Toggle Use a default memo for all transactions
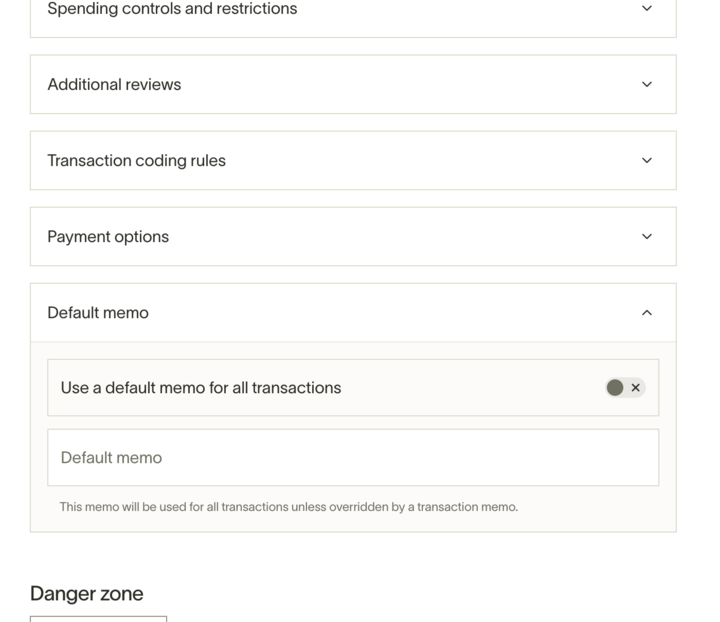The image size is (720, 622). (625, 388)
